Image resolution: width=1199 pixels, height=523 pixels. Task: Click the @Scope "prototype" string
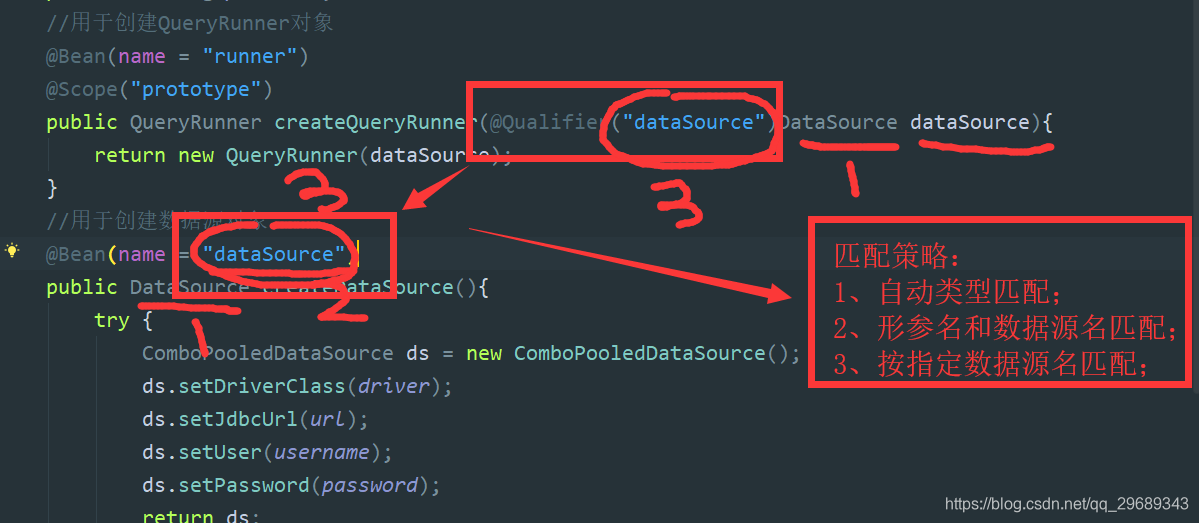pos(202,90)
